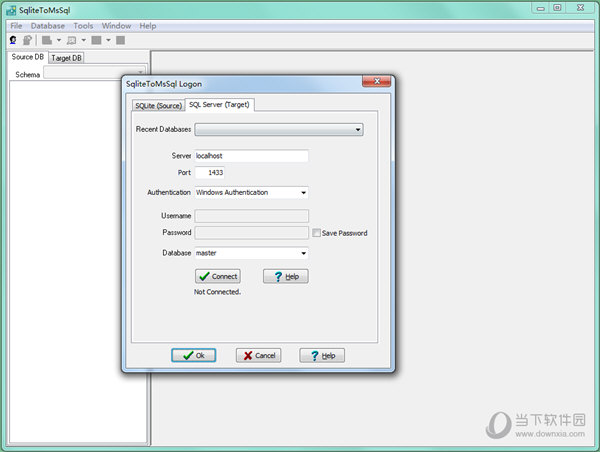
Task: Open the Database menu
Action: click(48, 26)
